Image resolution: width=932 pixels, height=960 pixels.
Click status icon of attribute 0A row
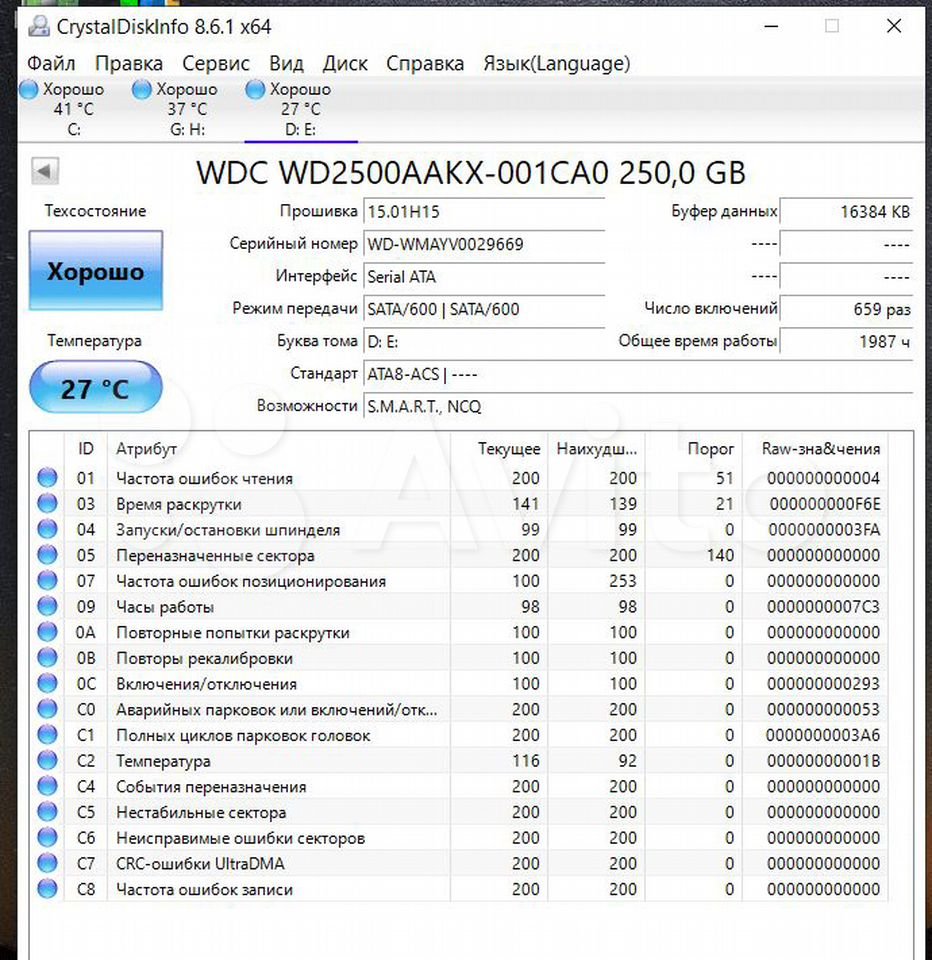click(47, 632)
